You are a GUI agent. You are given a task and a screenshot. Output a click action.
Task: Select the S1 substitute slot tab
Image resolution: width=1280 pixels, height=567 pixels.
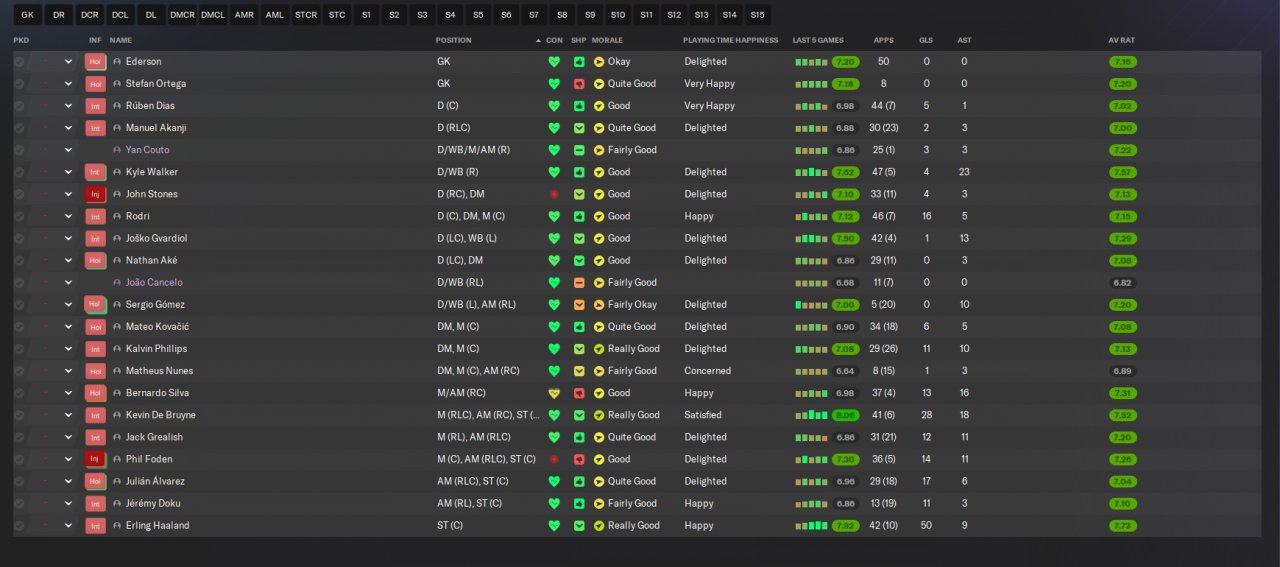tap(367, 15)
